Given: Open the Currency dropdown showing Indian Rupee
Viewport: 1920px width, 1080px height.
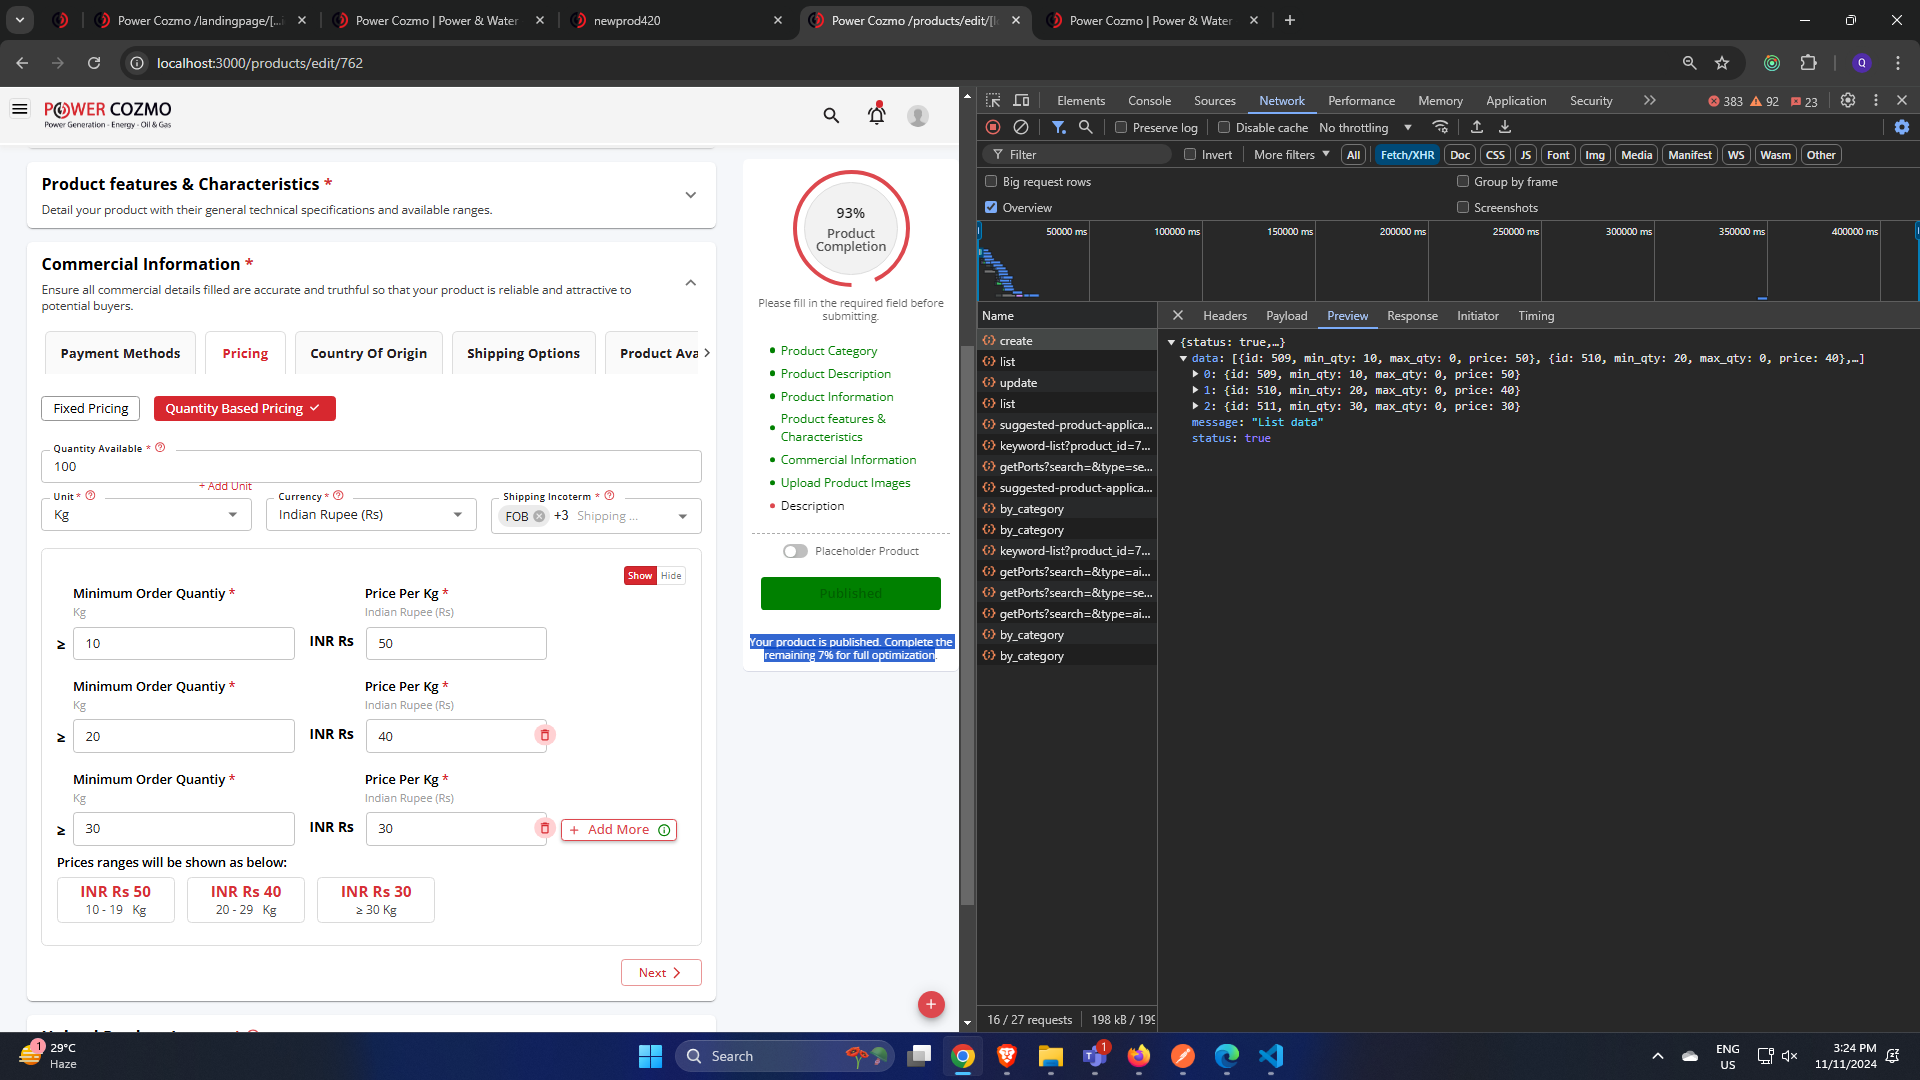Looking at the screenshot, I should coord(371,515).
